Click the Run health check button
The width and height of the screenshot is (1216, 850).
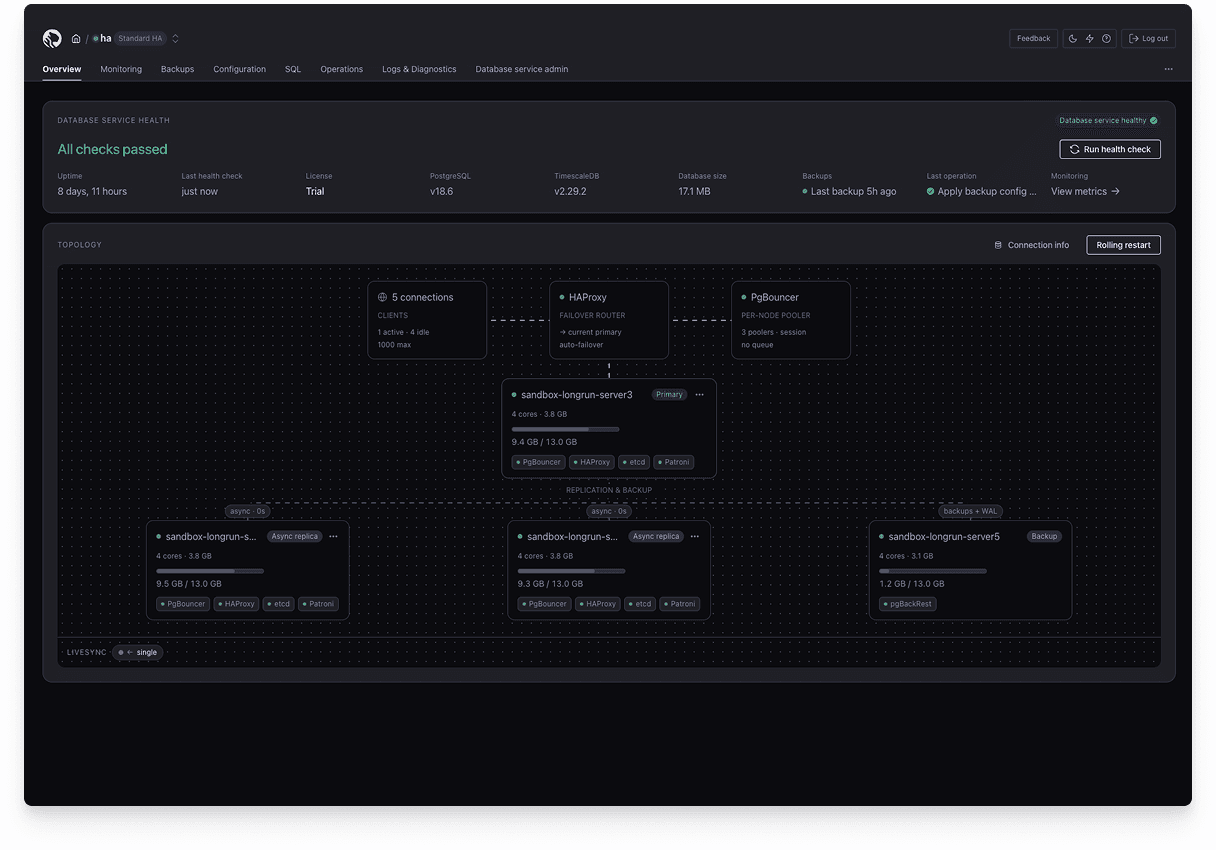click(1110, 149)
